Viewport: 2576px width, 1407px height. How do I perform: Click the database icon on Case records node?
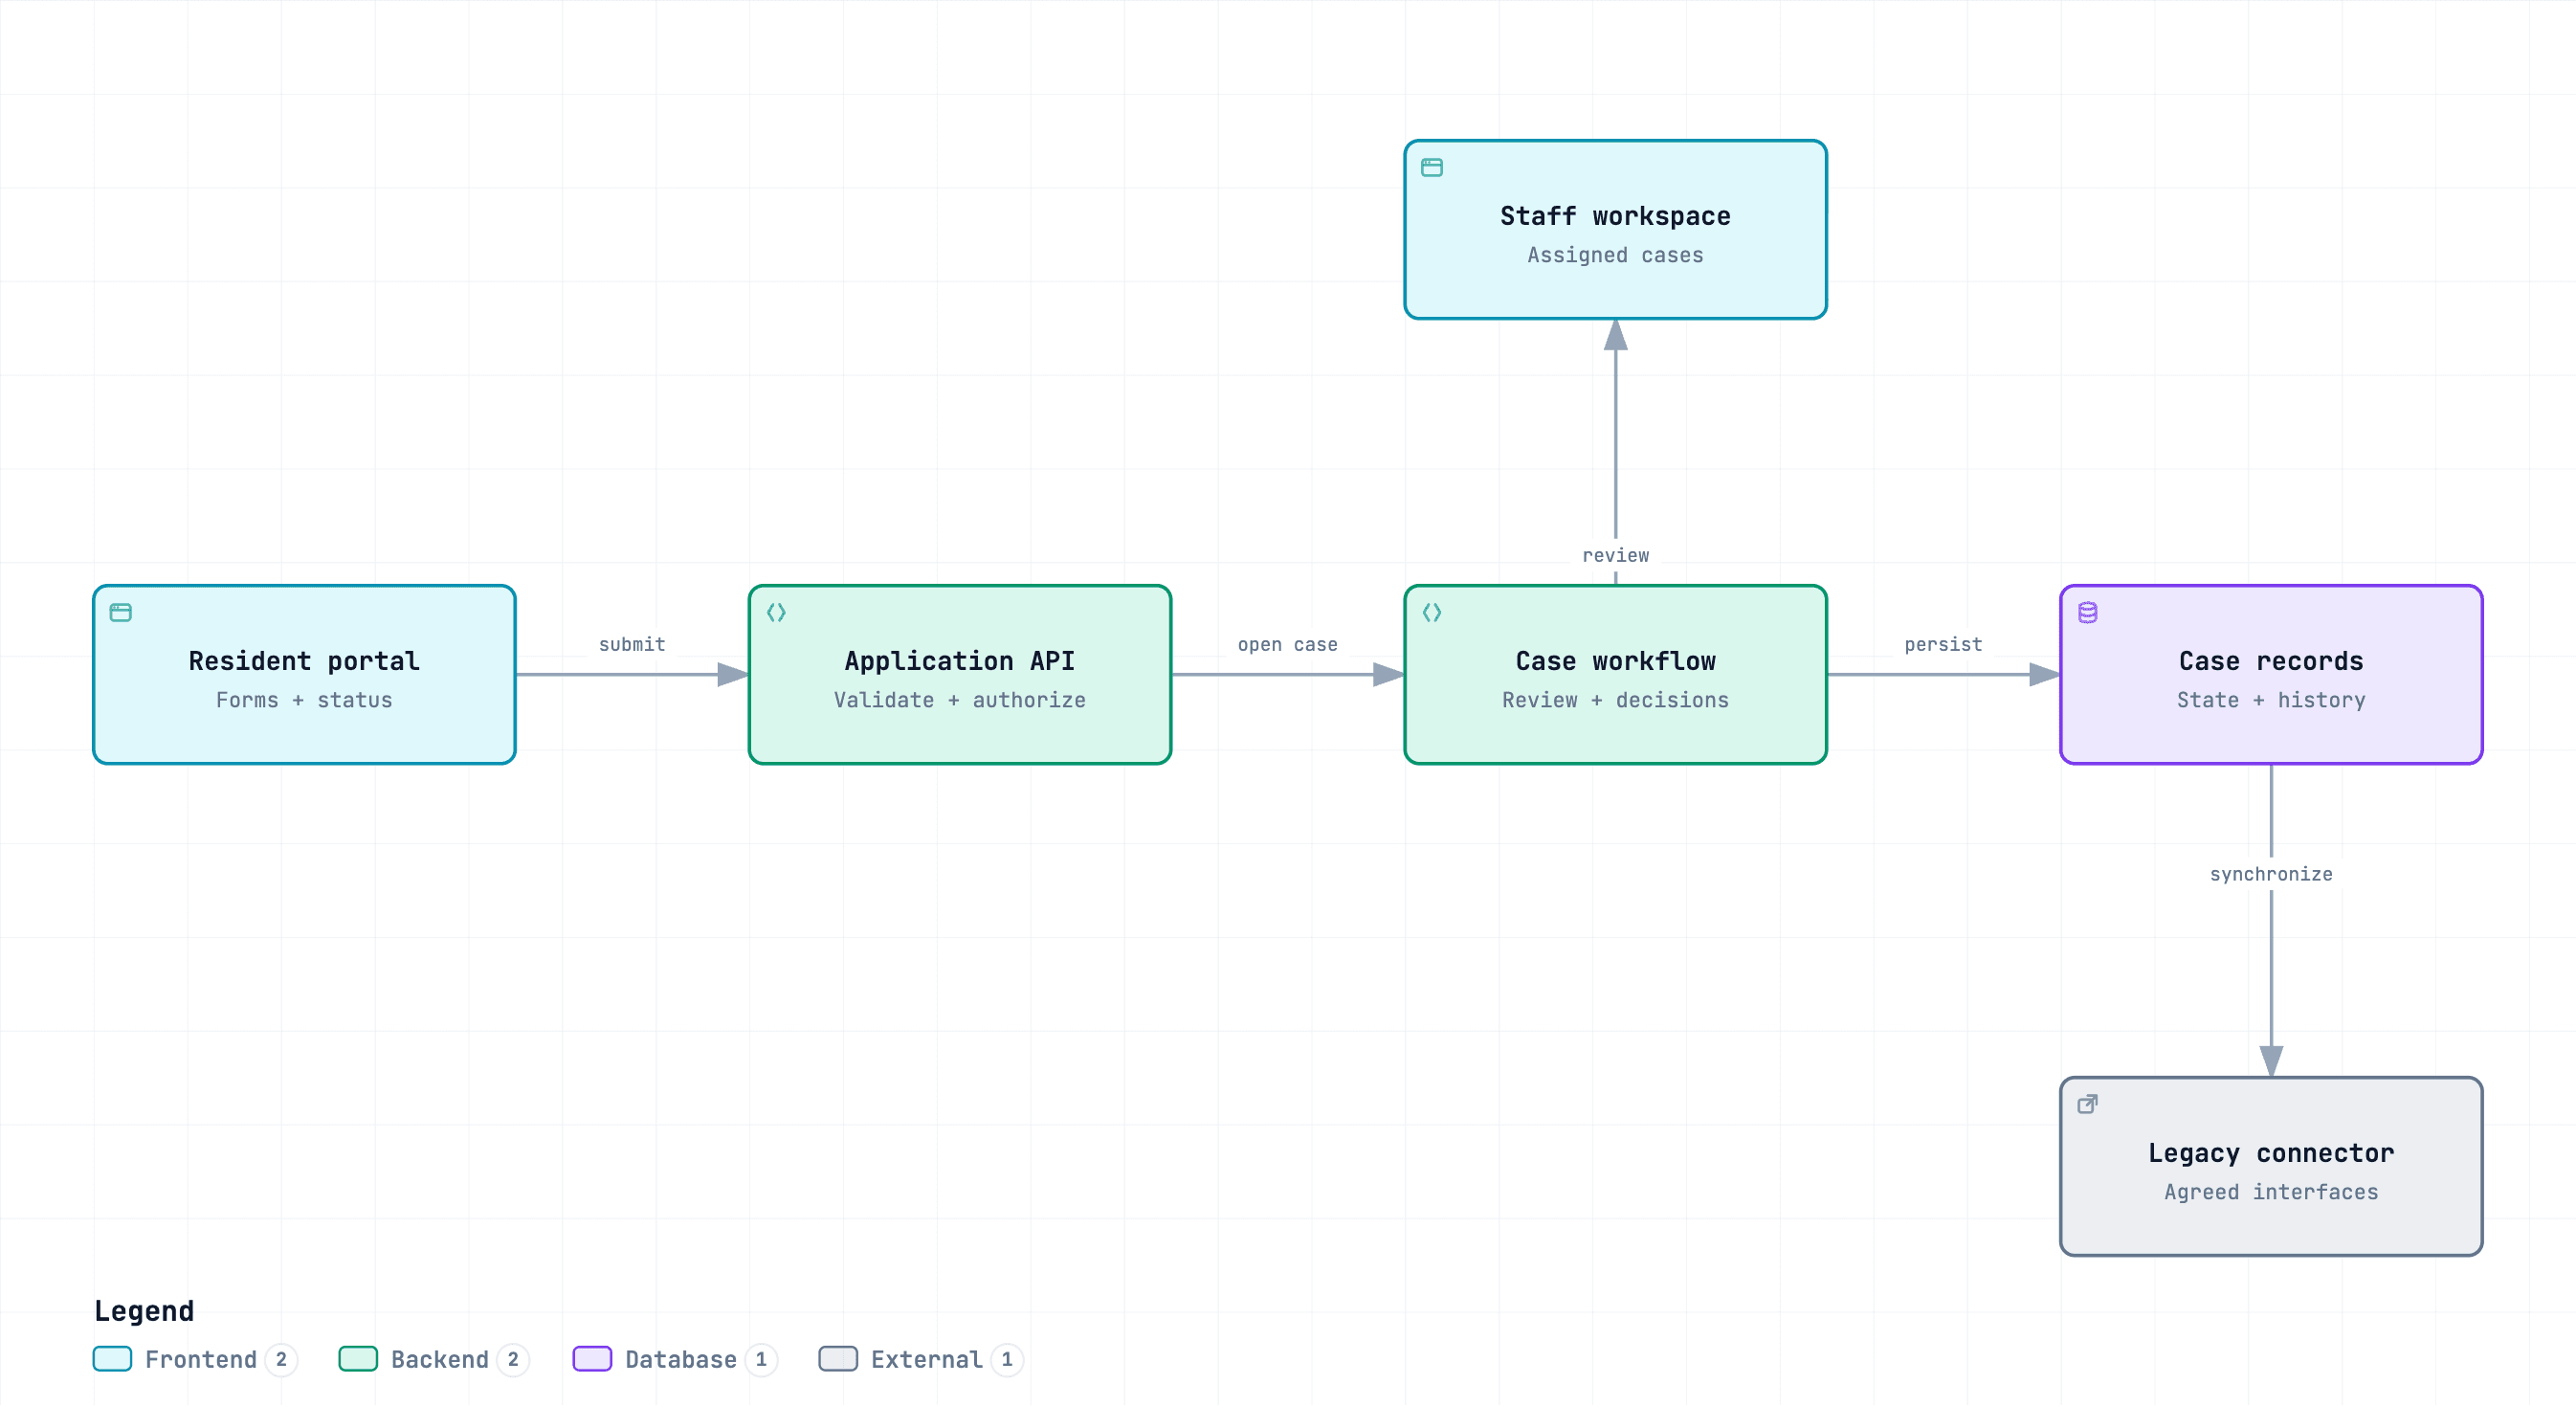coord(2088,612)
